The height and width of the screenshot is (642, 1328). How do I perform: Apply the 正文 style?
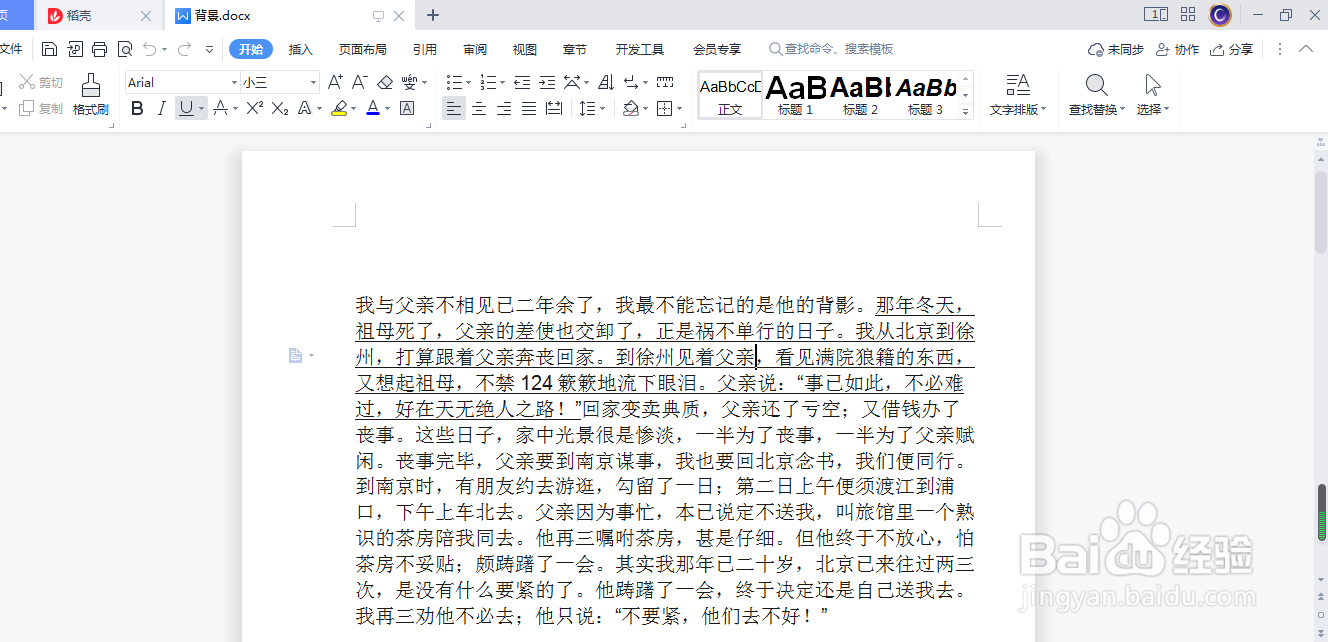click(x=730, y=95)
